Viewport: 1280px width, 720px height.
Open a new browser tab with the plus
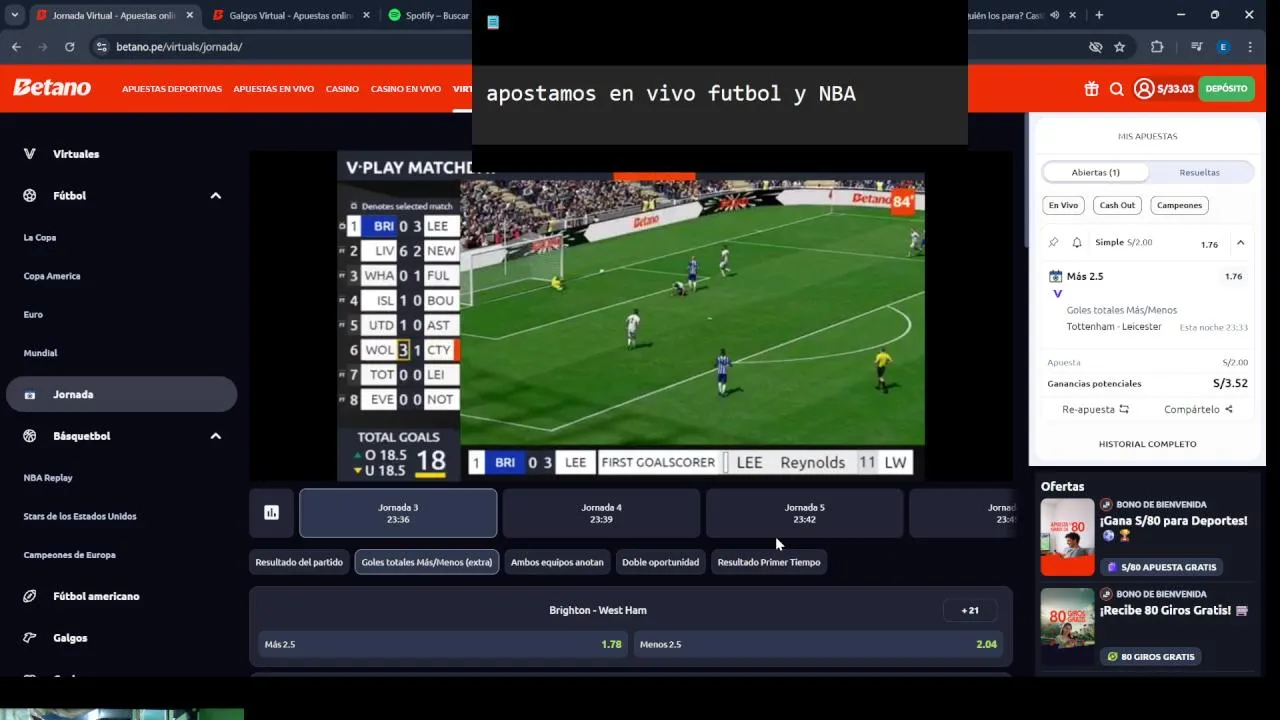(x=1099, y=15)
